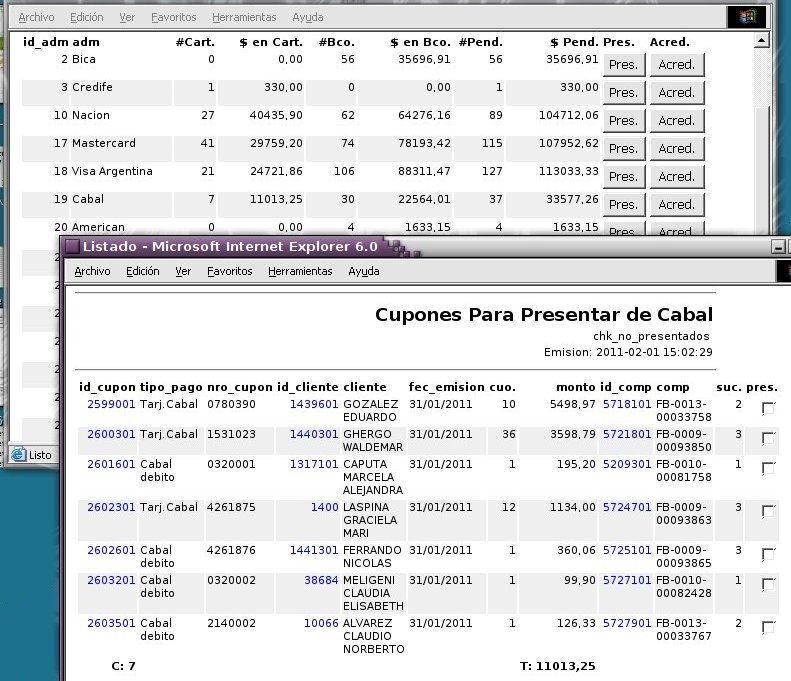Open client link 1439601
The height and width of the screenshot is (681, 791).
click(314, 404)
